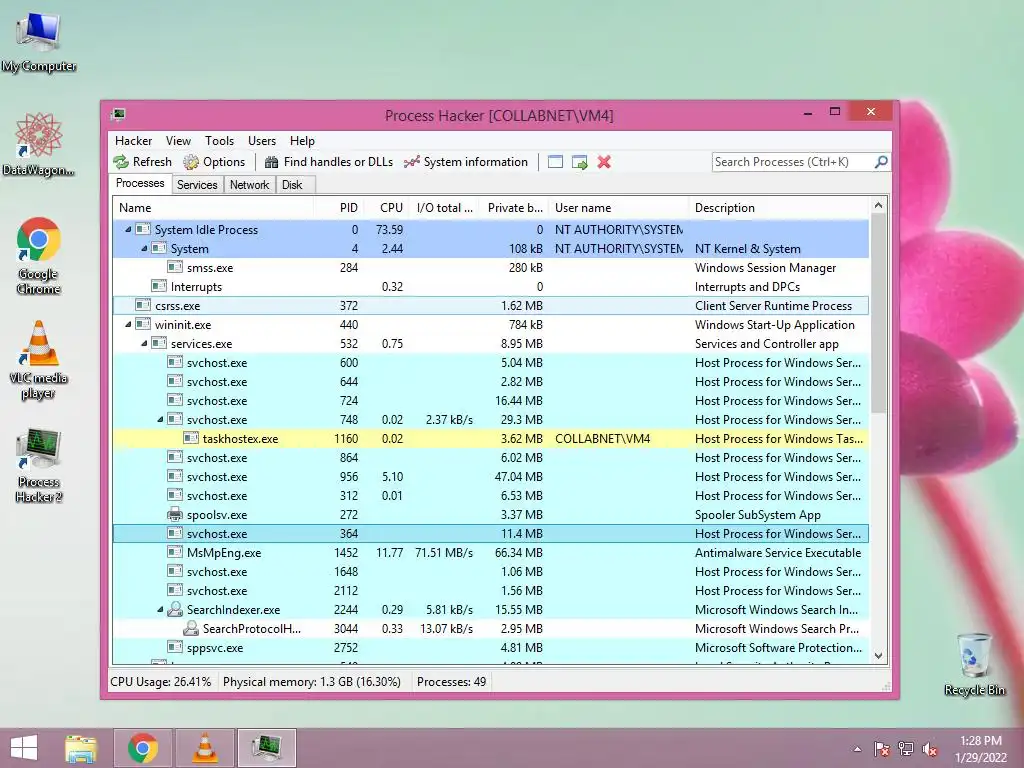Click the taskhostex.exe process icon
Image resolution: width=1024 pixels, height=768 pixels.
click(x=191, y=438)
